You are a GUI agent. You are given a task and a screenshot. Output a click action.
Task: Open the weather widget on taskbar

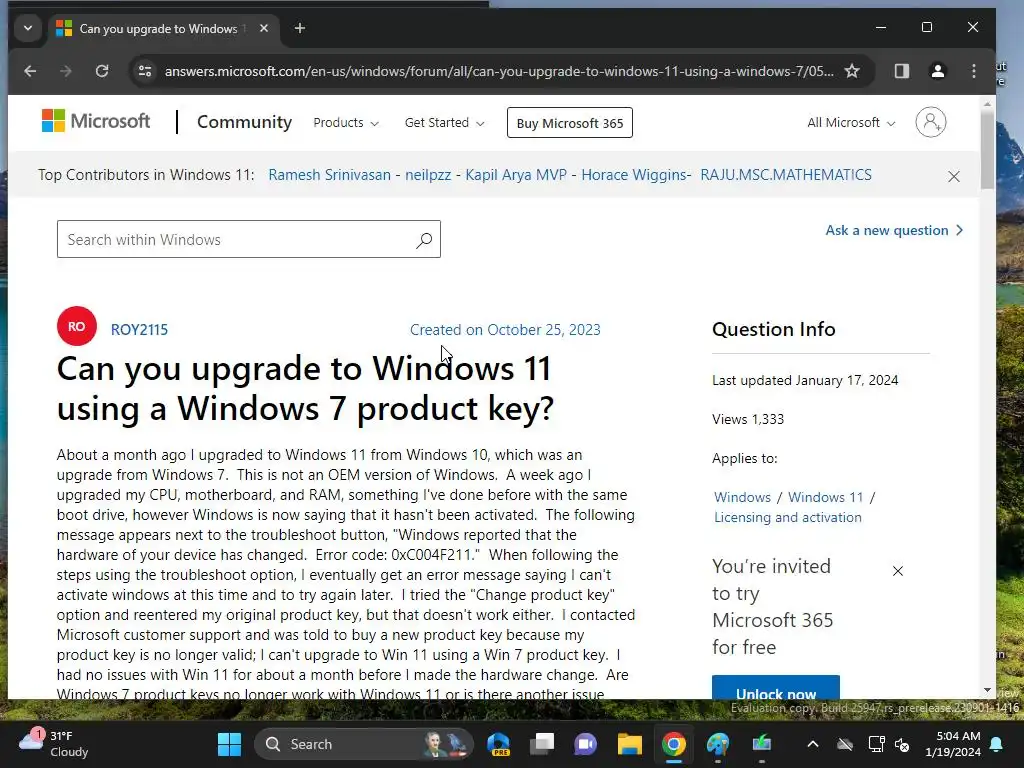pos(54,744)
